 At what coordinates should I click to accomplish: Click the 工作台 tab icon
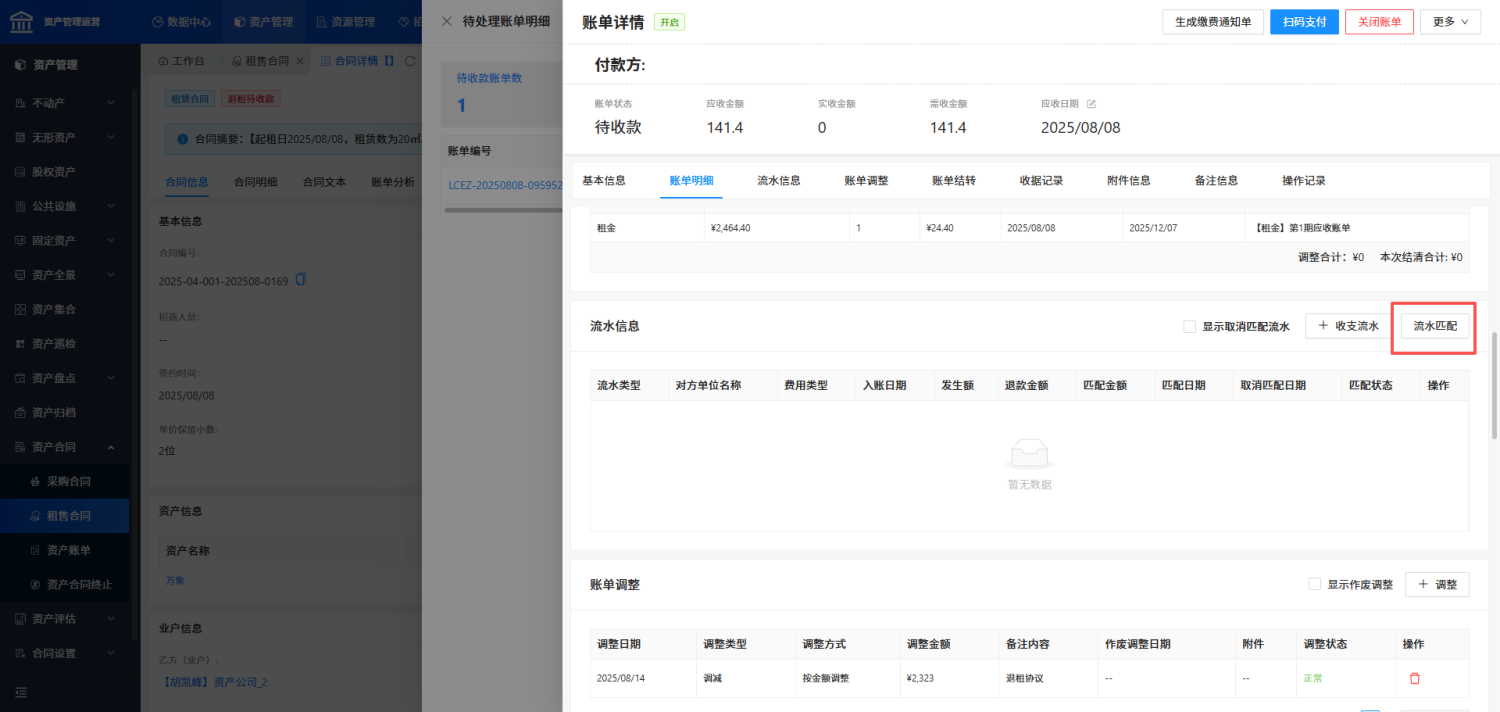tap(163, 61)
